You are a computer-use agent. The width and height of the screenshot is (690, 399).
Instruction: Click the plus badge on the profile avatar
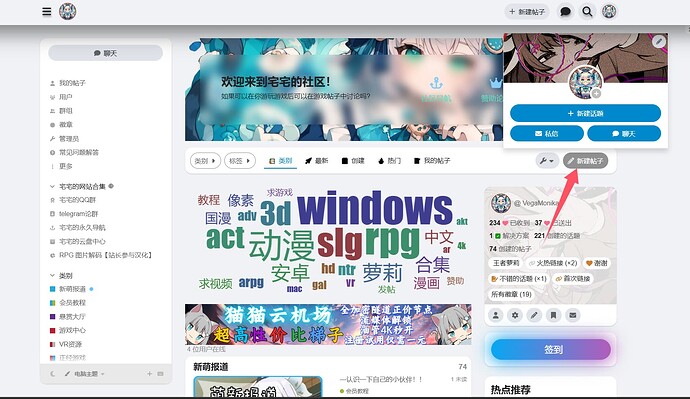[x=596, y=94]
